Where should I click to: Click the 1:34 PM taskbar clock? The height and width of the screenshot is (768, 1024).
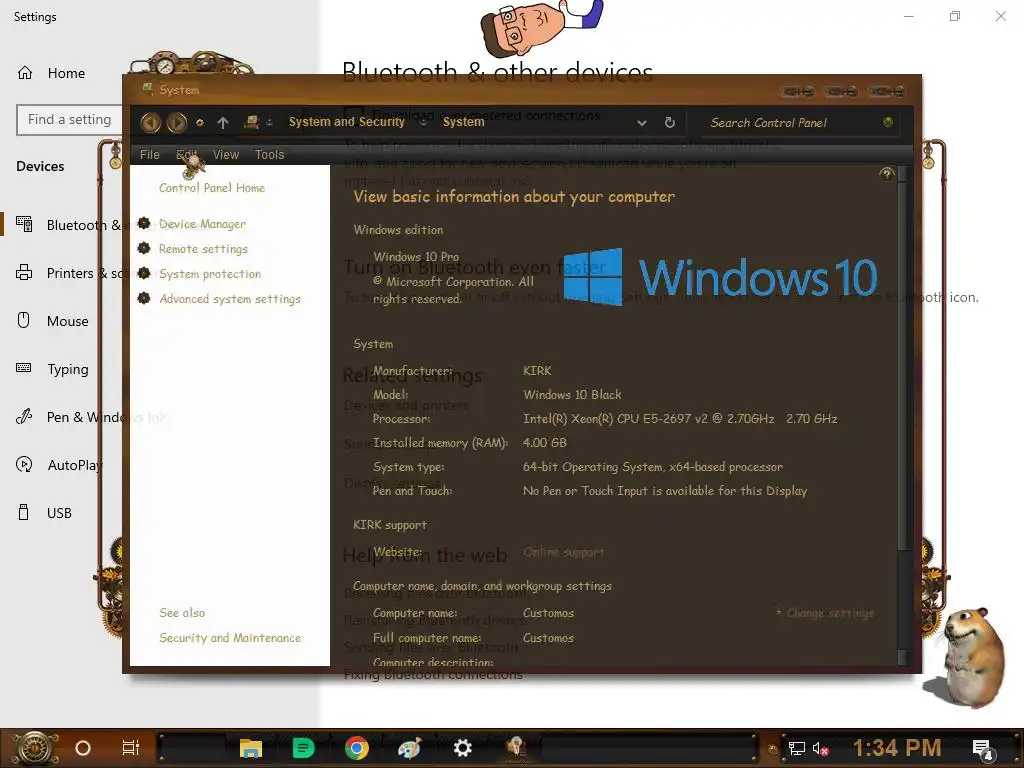(x=897, y=748)
